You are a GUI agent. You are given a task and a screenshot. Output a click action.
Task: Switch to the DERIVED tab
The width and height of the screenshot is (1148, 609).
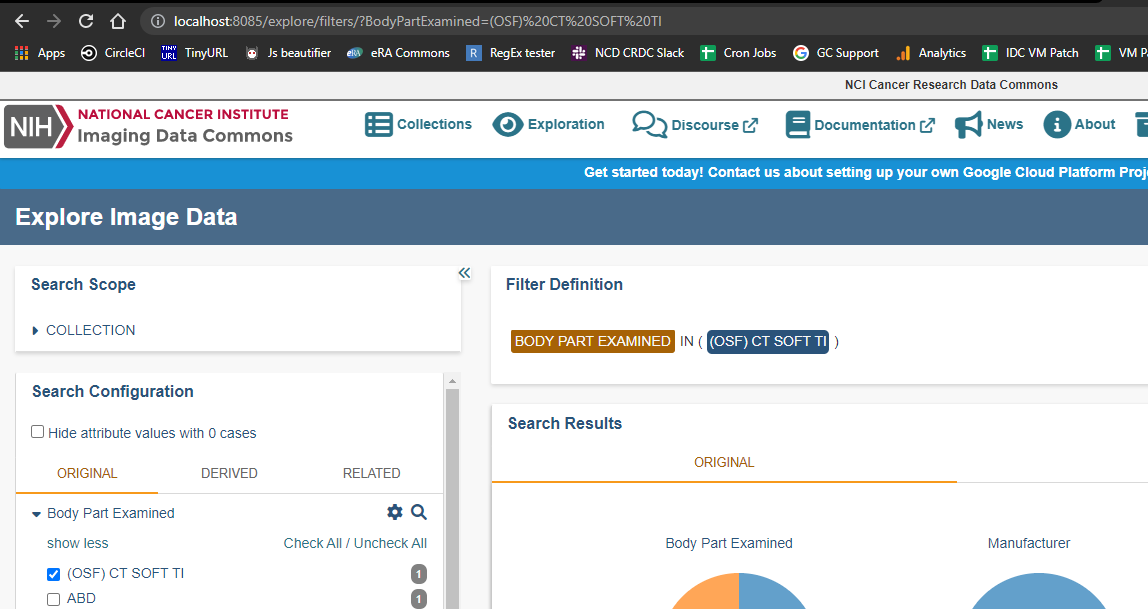click(x=229, y=473)
